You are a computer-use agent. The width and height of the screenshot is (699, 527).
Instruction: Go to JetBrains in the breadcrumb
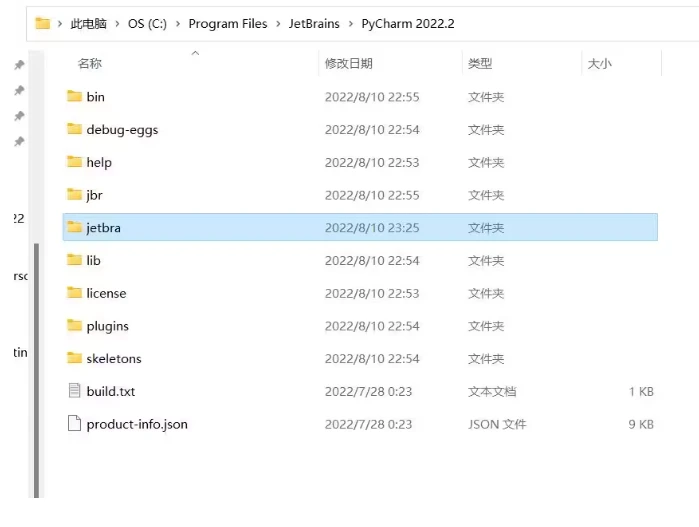coord(314,24)
